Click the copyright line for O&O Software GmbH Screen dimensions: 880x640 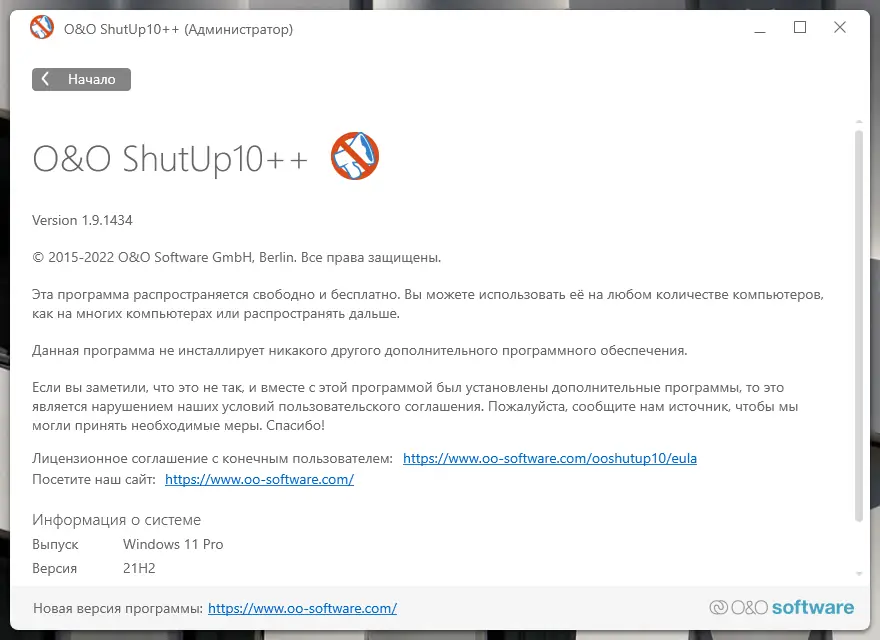[236, 258]
